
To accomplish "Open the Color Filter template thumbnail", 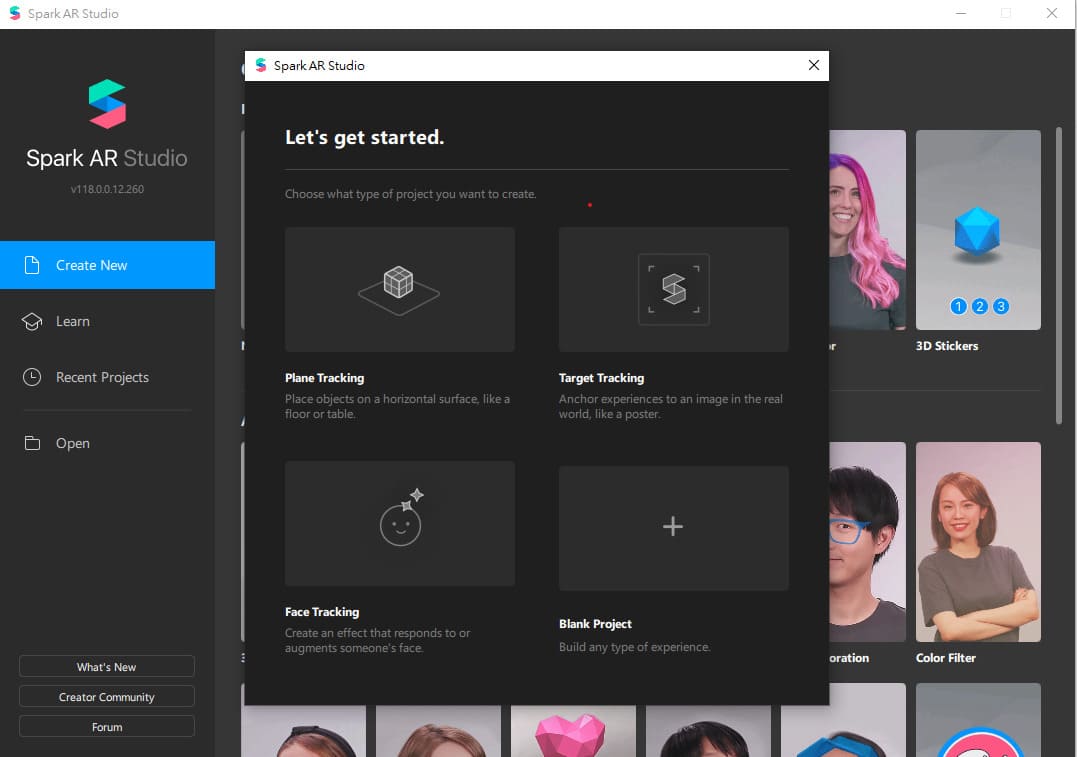I will pos(978,542).
